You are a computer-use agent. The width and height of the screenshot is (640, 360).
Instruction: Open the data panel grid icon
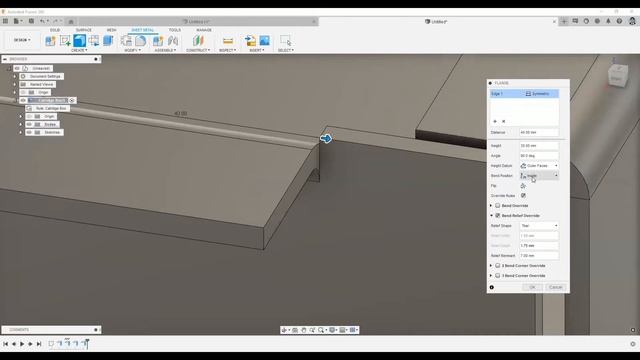click(x=5, y=21)
